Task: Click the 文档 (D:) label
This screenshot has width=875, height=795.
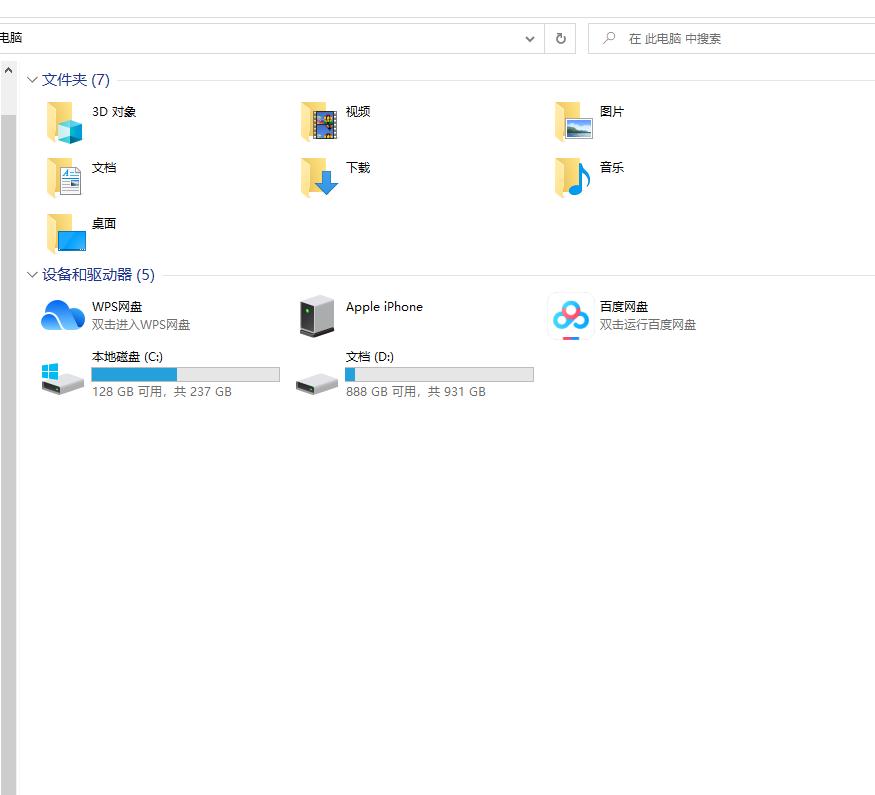Action: [x=370, y=356]
